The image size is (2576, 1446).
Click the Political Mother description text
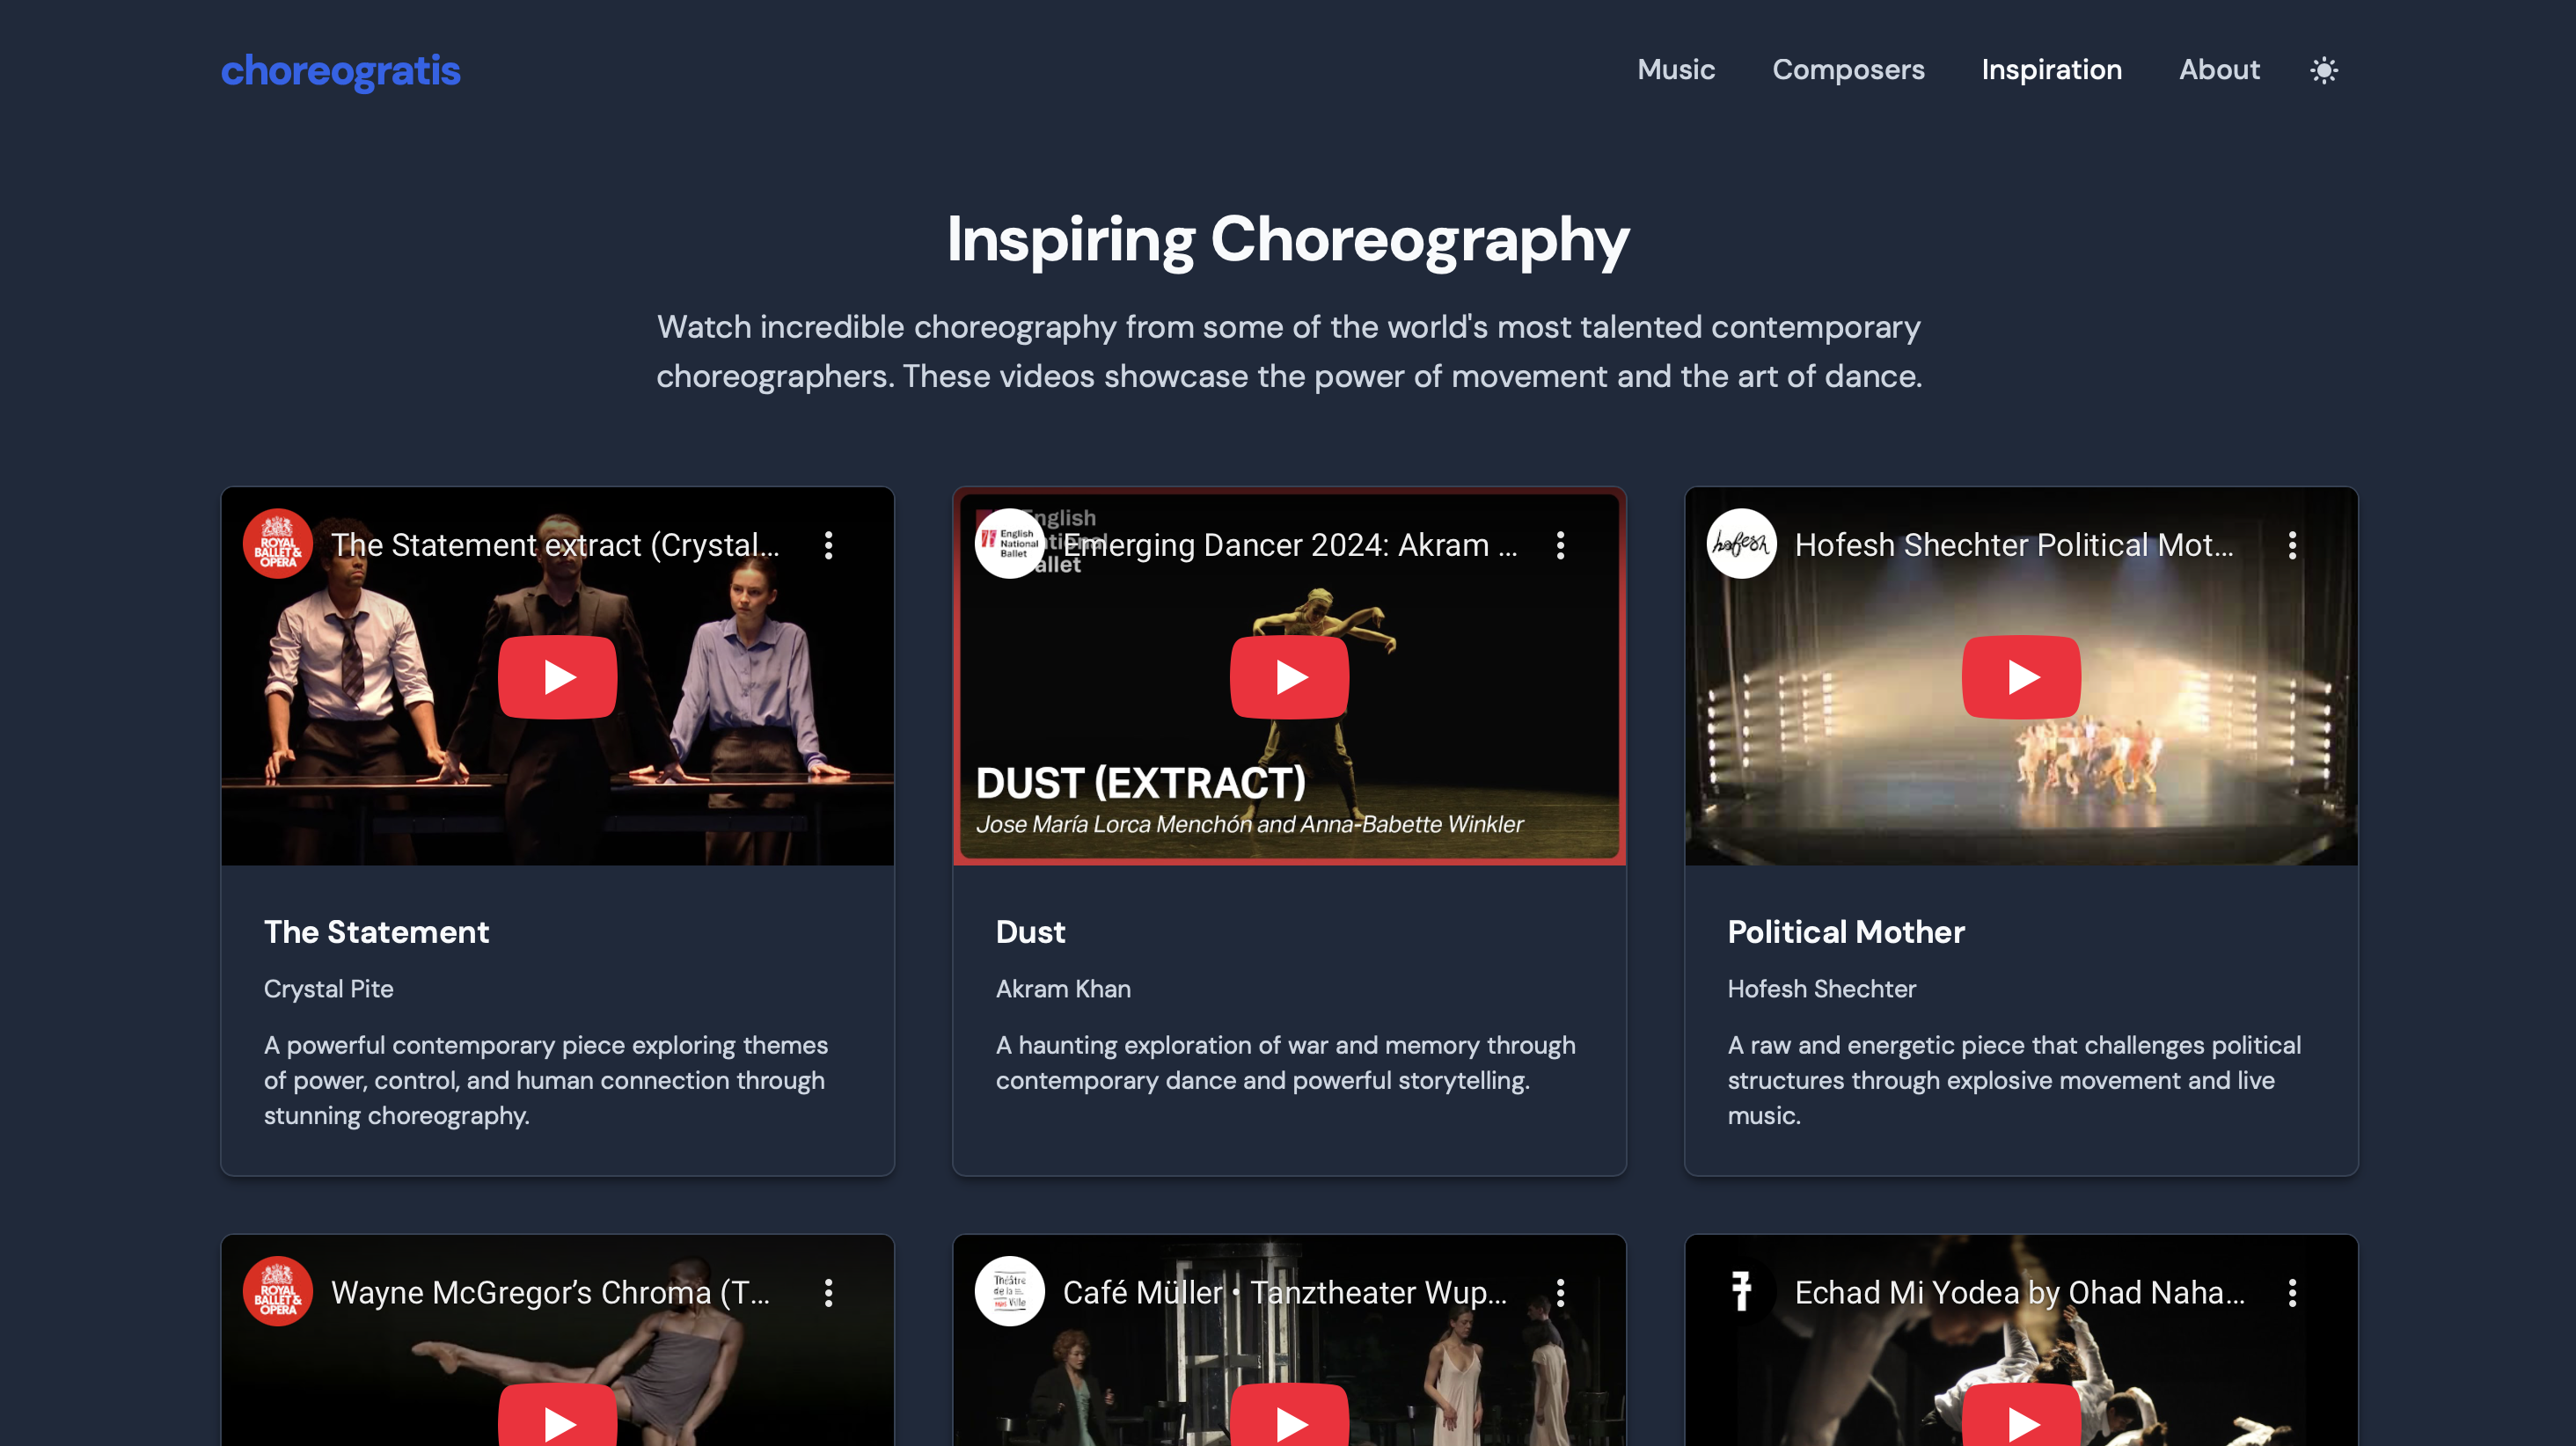tap(2014, 1080)
